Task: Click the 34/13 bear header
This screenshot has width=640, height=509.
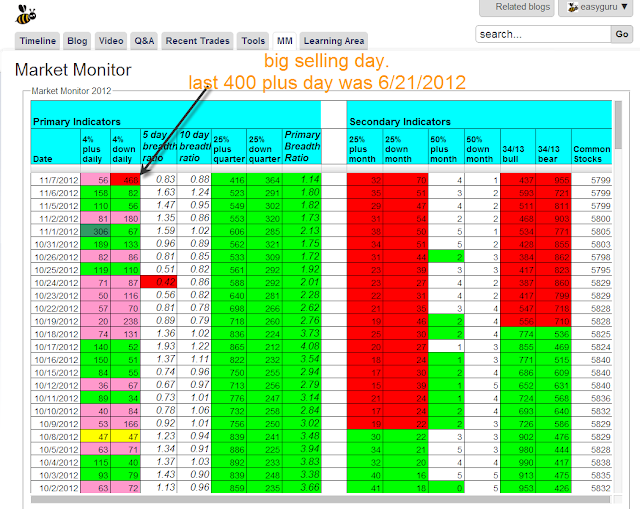Action: (x=553, y=147)
